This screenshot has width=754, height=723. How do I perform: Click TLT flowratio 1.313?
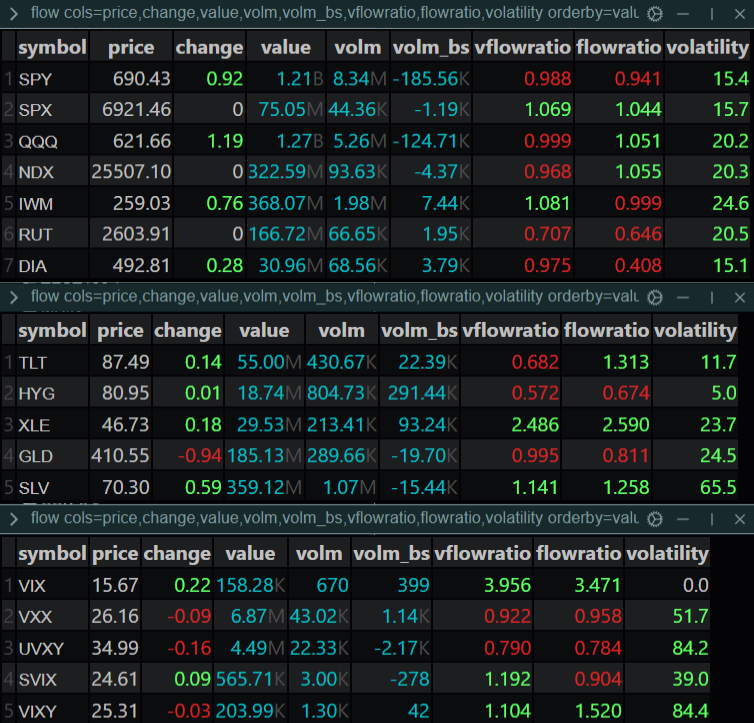point(626,362)
